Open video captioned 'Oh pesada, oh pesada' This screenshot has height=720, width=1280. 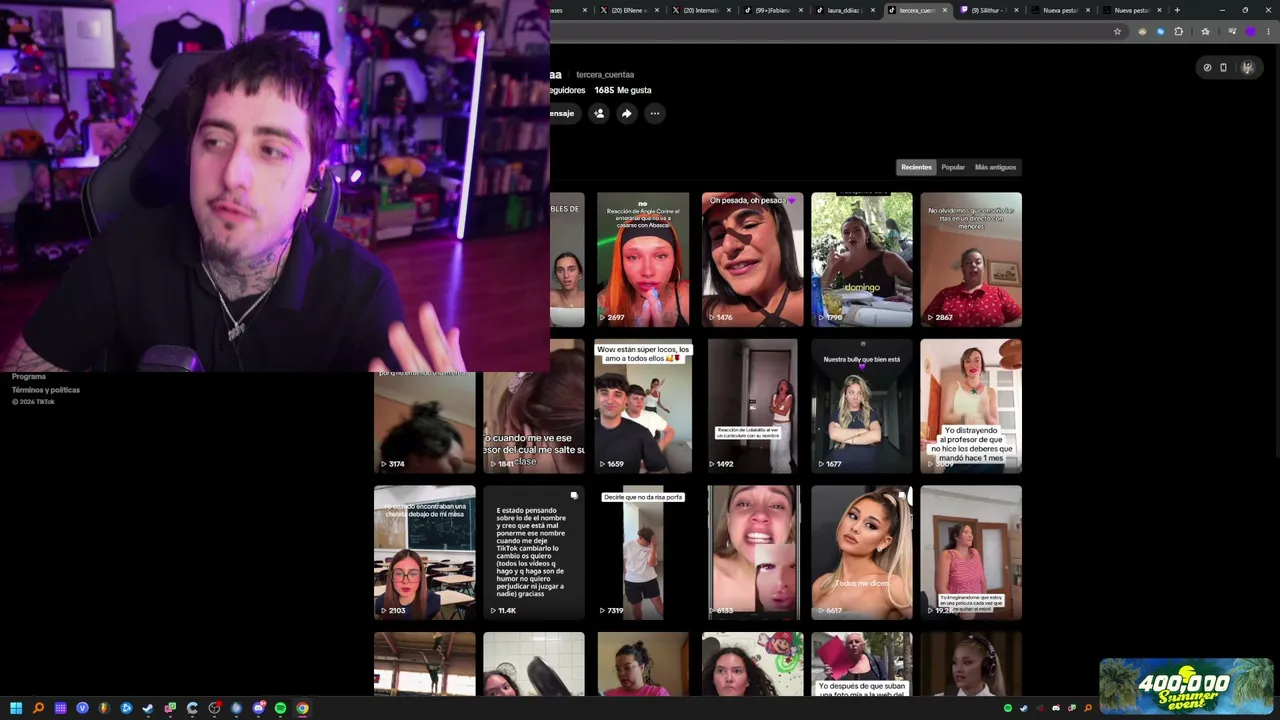752,259
